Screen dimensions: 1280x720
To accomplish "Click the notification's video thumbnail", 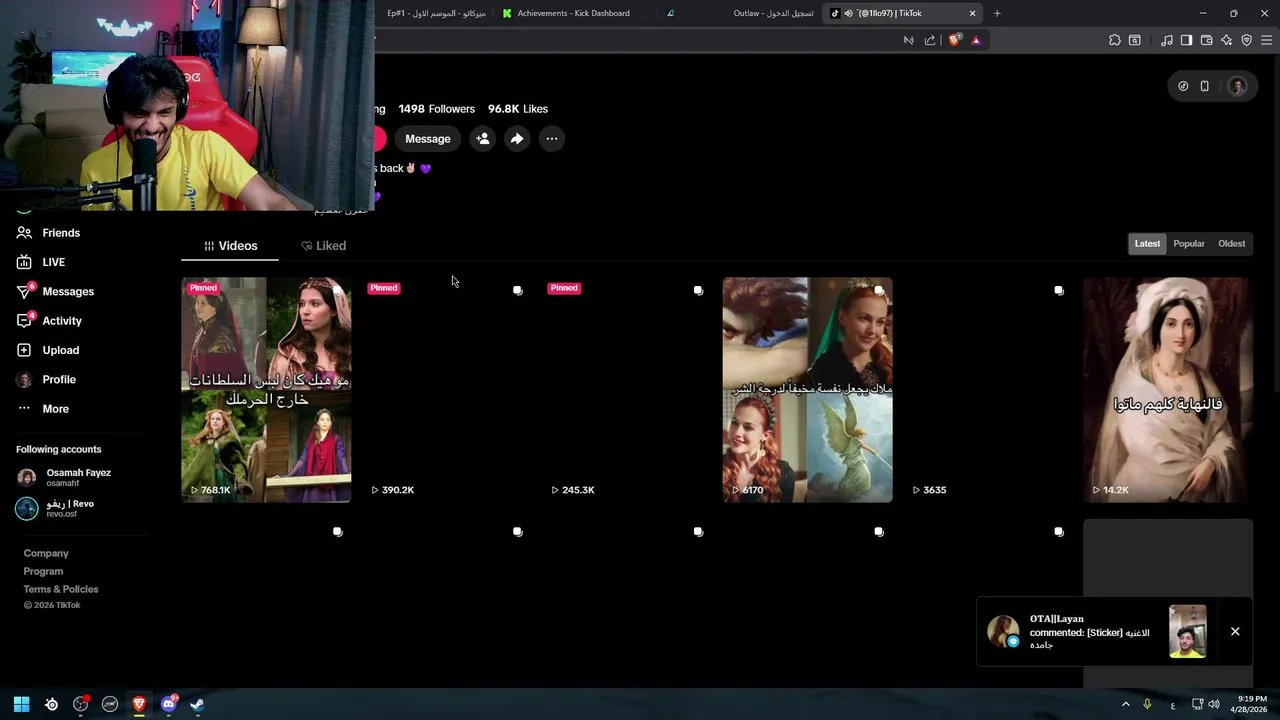I will click(x=1188, y=631).
